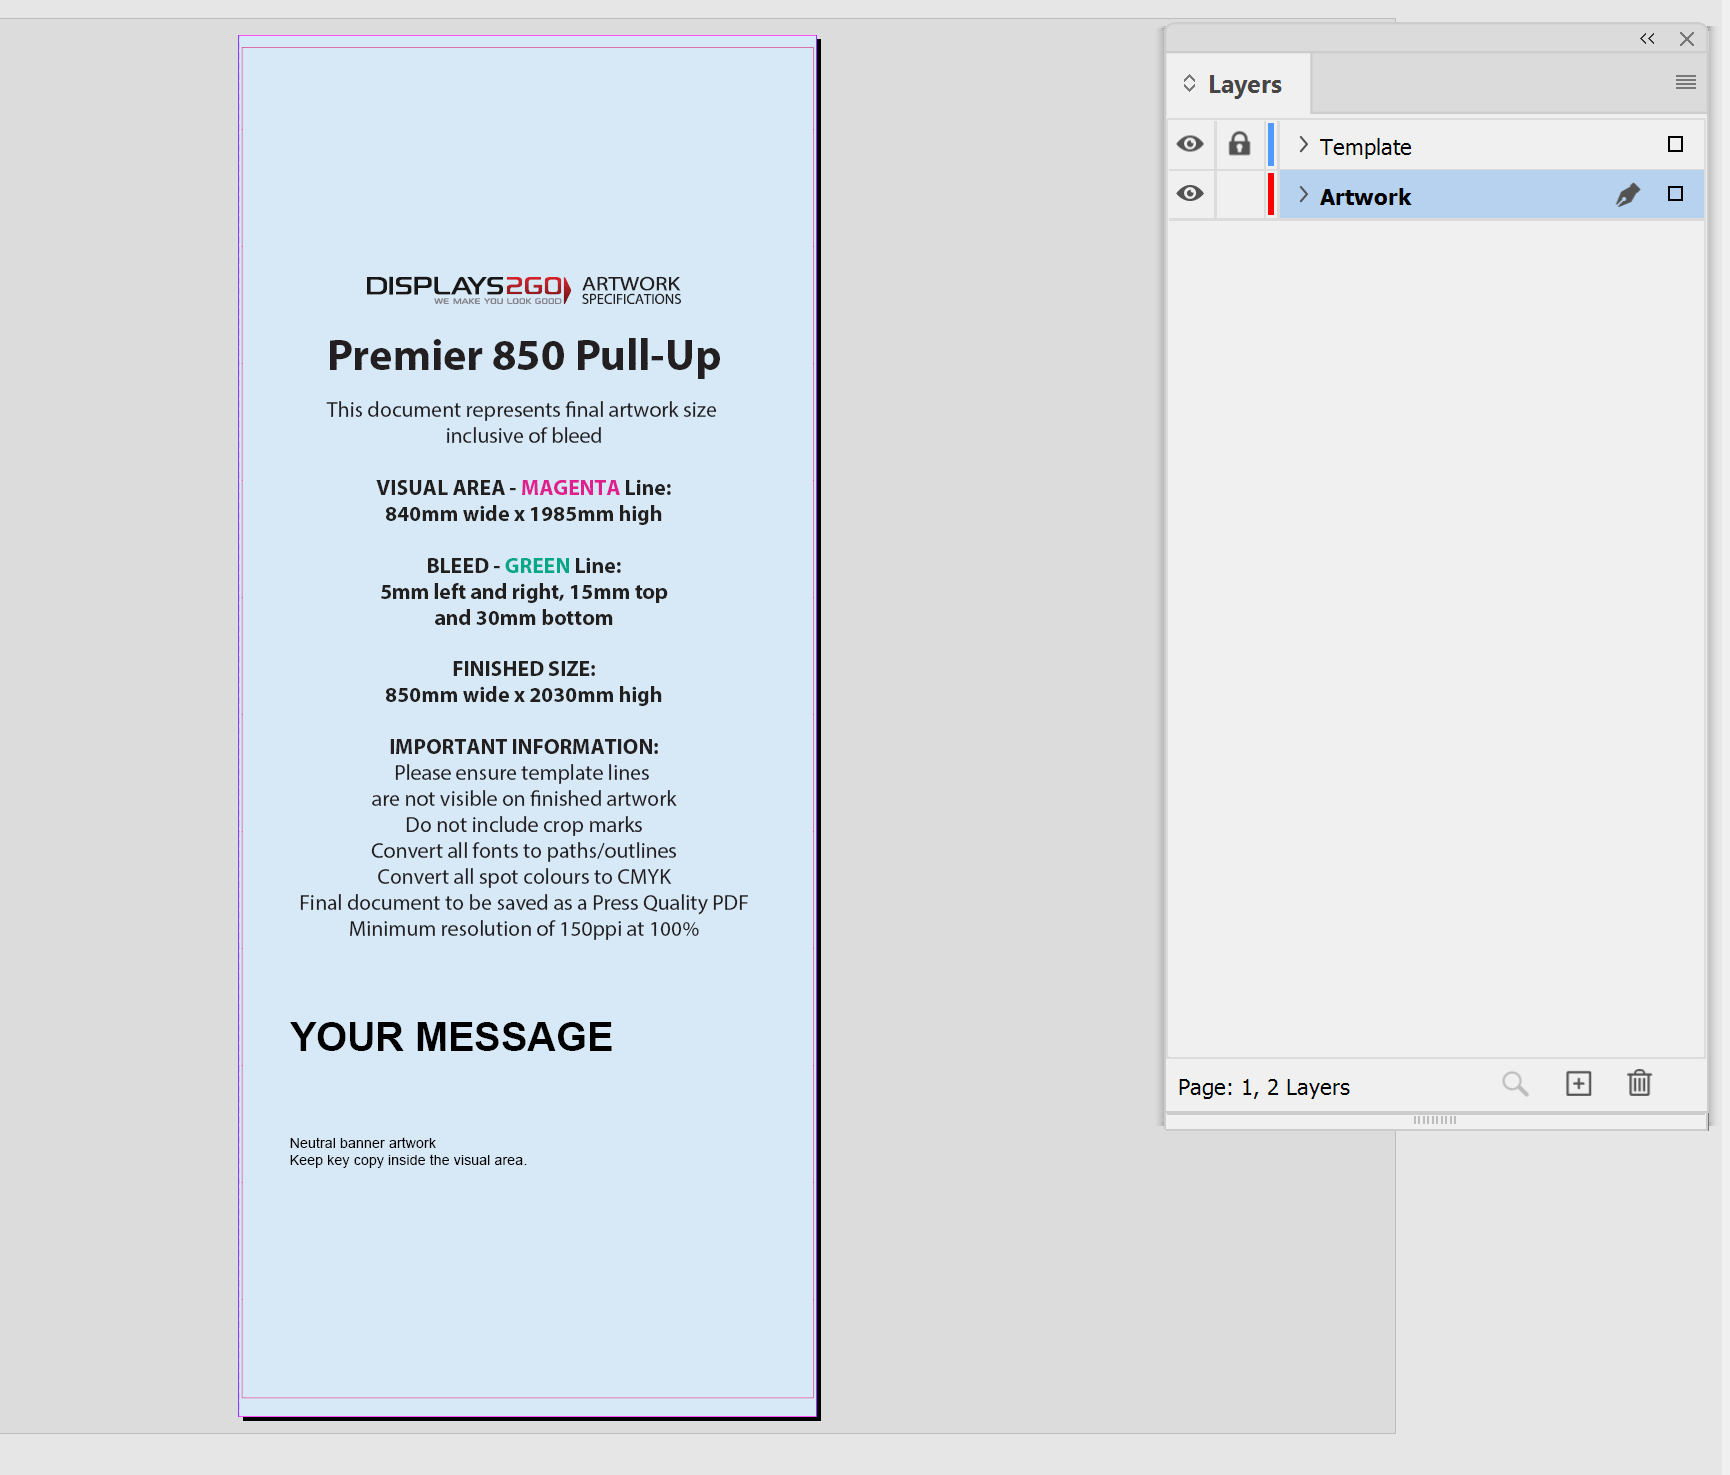Create a new layer with the plus icon
1730x1475 pixels.
tap(1579, 1084)
